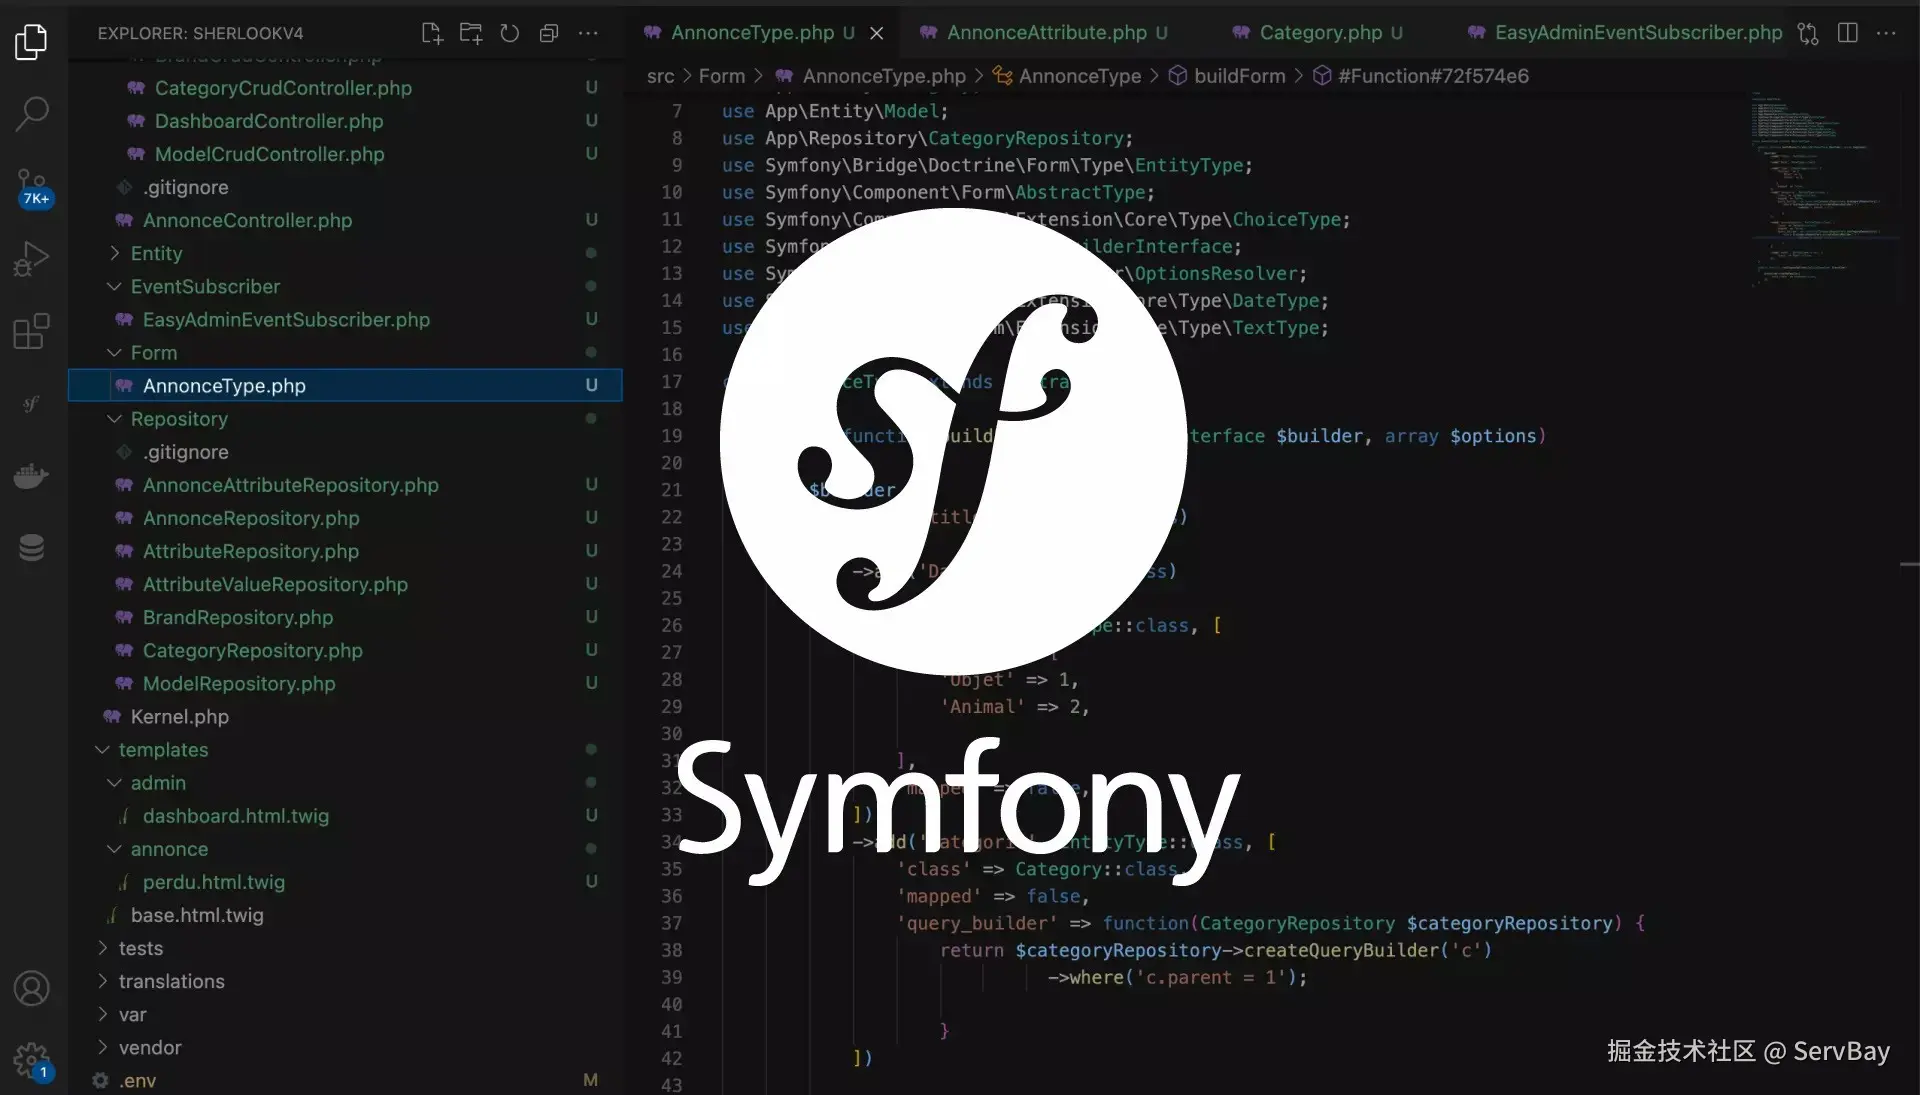Expand the translations folder
The image size is (1920, 1095).
click(171, 981)
